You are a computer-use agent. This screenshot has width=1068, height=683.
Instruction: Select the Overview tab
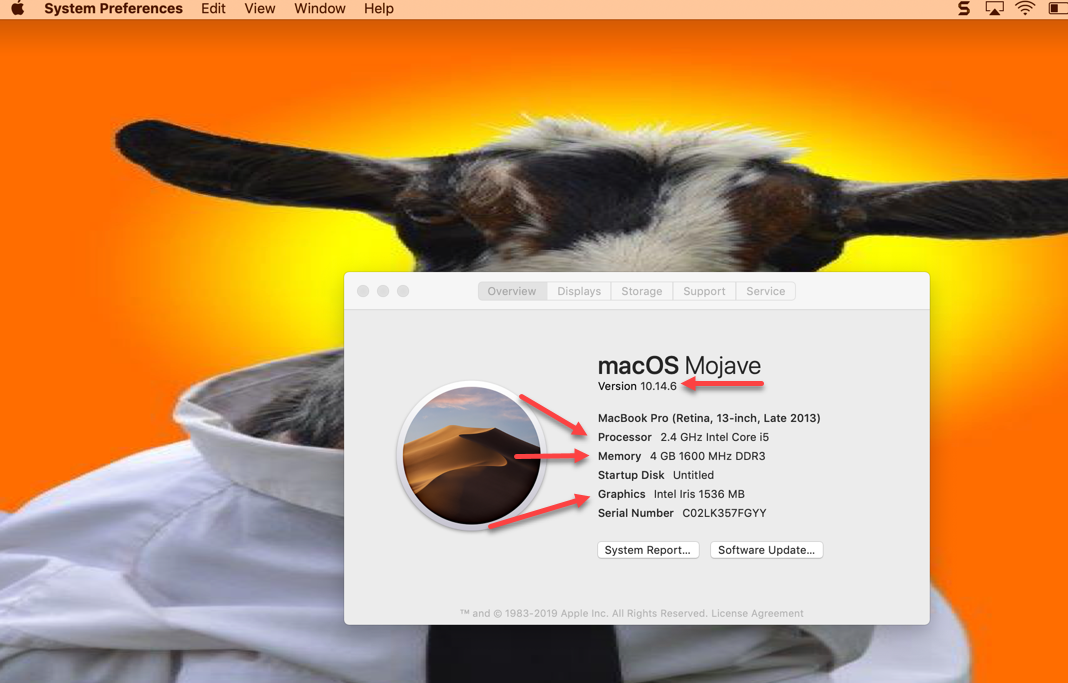pos(512,291)
